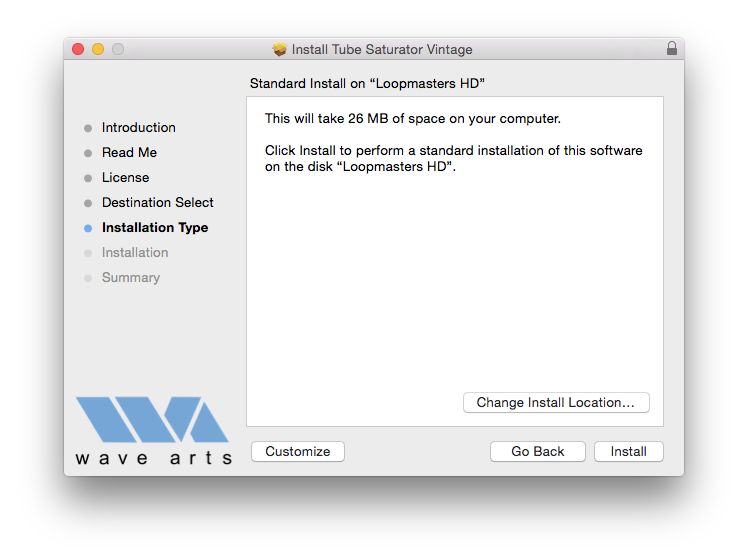Go Back to the previous step
The image size is (748, 554).
(538, 451)
